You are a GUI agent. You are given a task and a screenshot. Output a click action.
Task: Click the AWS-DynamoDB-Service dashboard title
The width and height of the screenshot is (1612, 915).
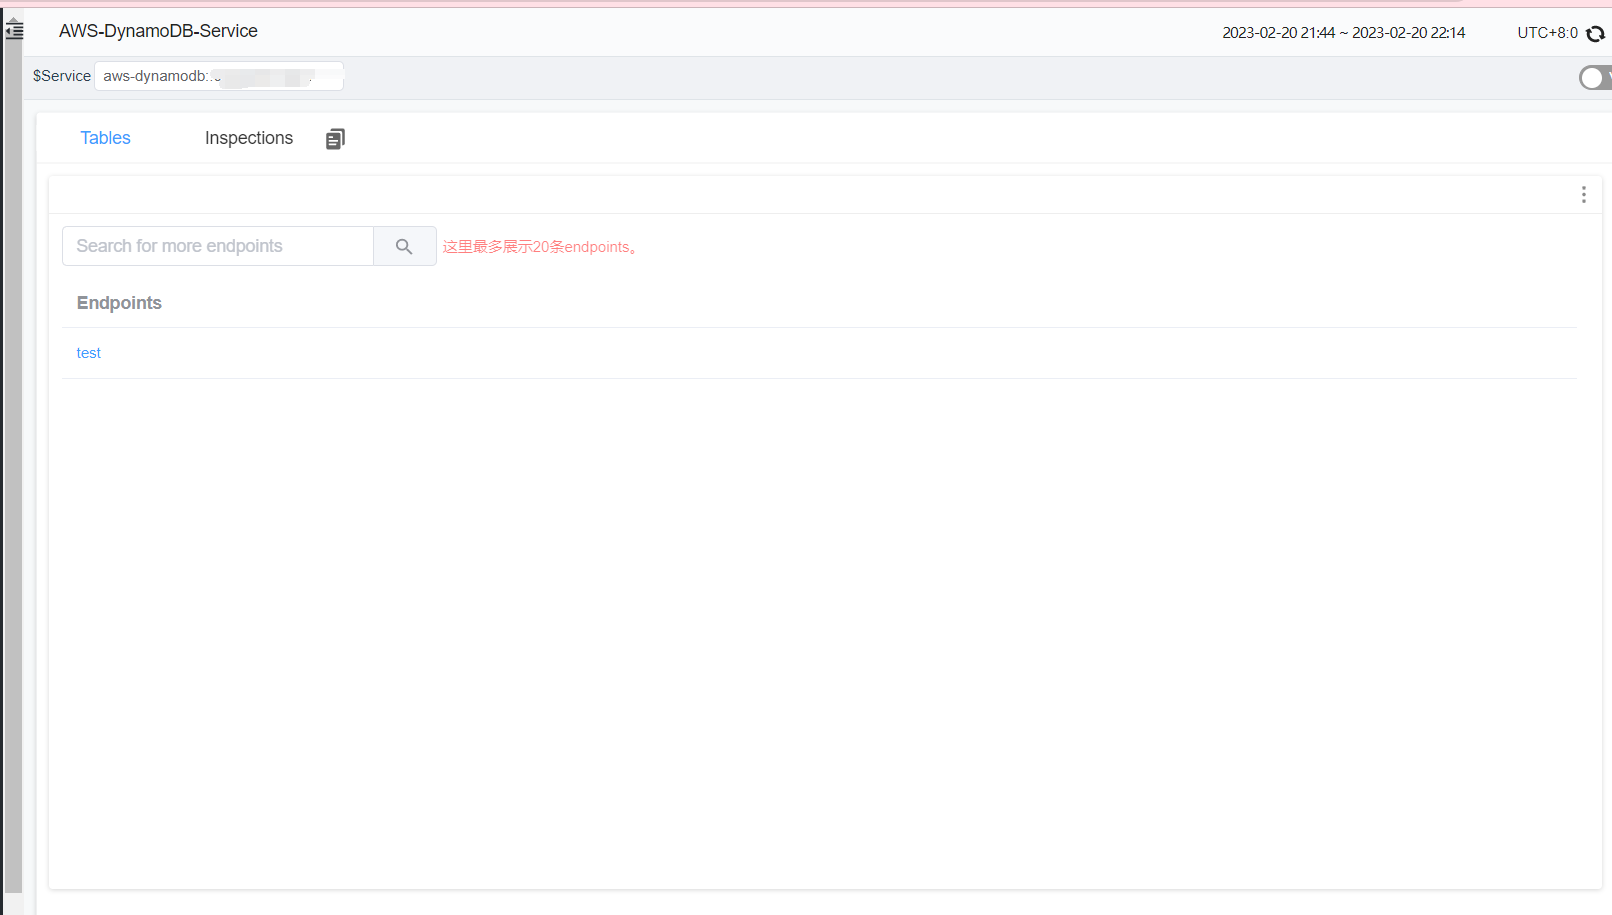(158, 31)
